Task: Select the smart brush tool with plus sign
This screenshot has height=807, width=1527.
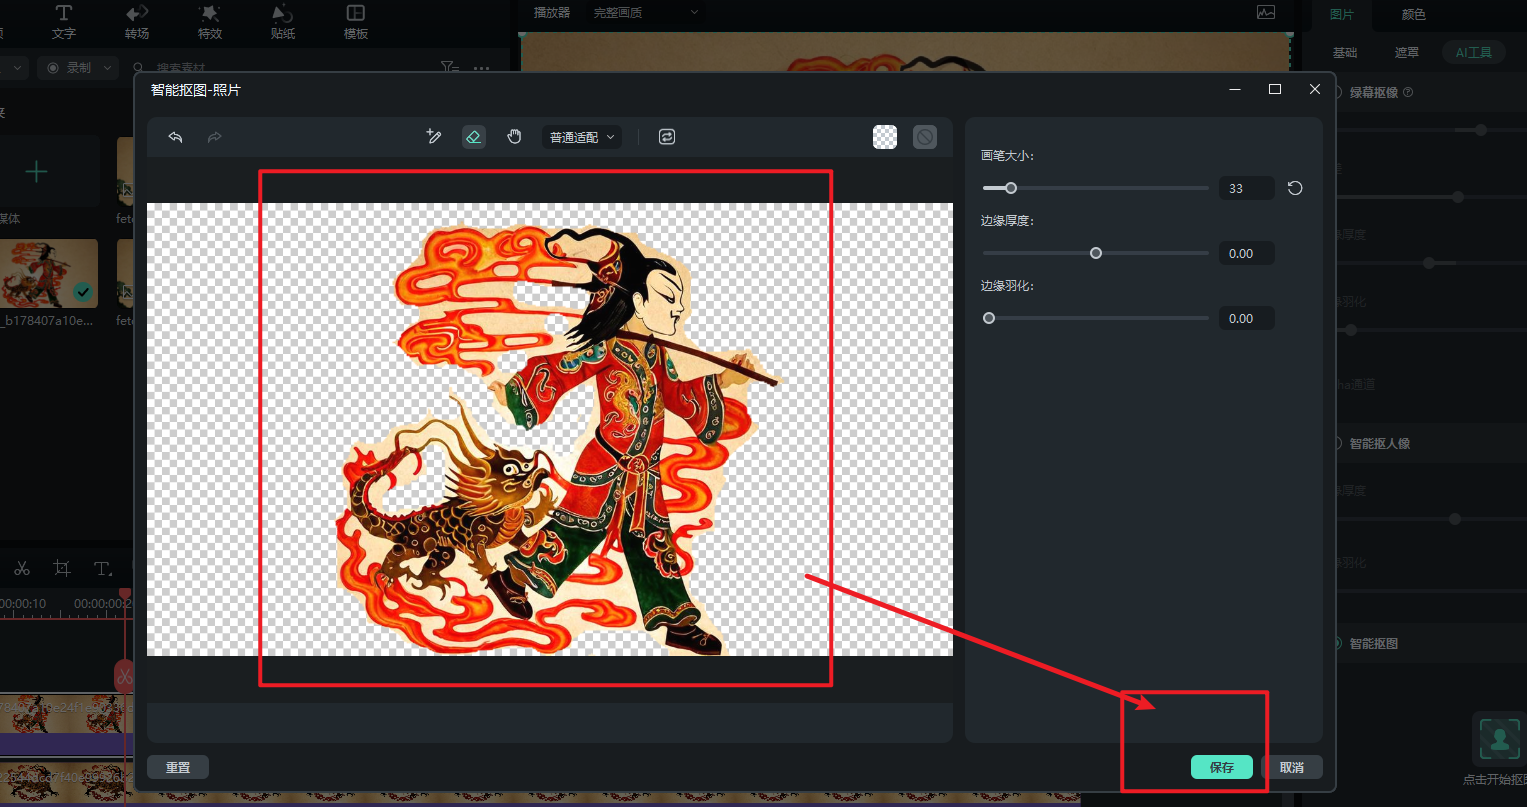Action: pos(434,137)
